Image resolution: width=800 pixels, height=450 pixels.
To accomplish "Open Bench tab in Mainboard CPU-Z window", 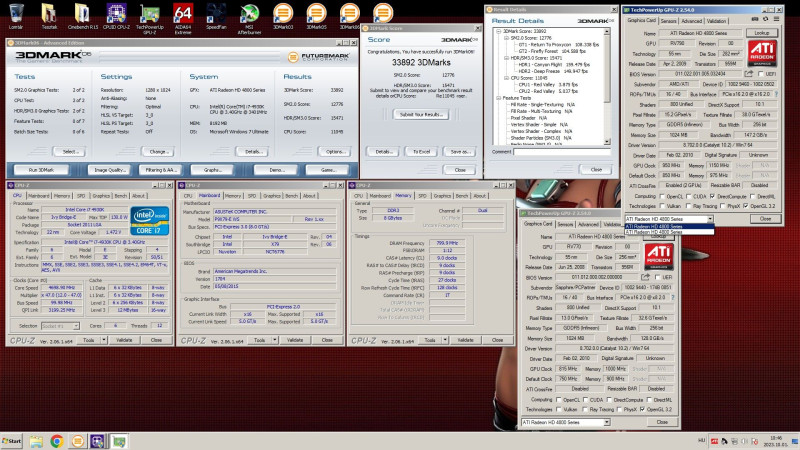I will click(x=291, y=196).
